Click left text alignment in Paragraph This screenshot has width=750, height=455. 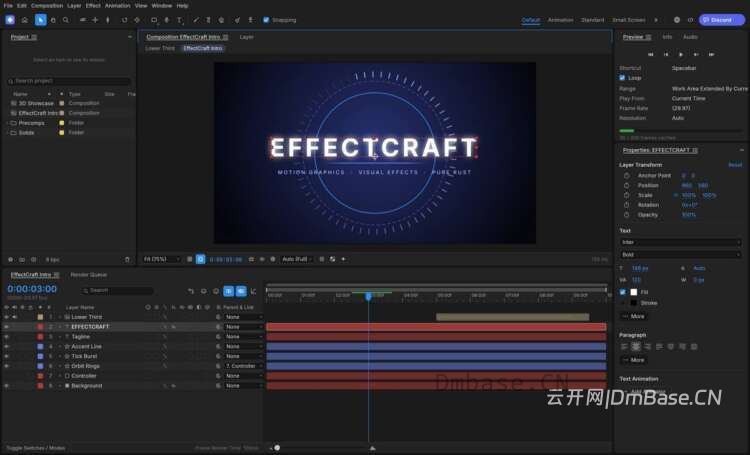pyautogui.click(x=624, y=346)
